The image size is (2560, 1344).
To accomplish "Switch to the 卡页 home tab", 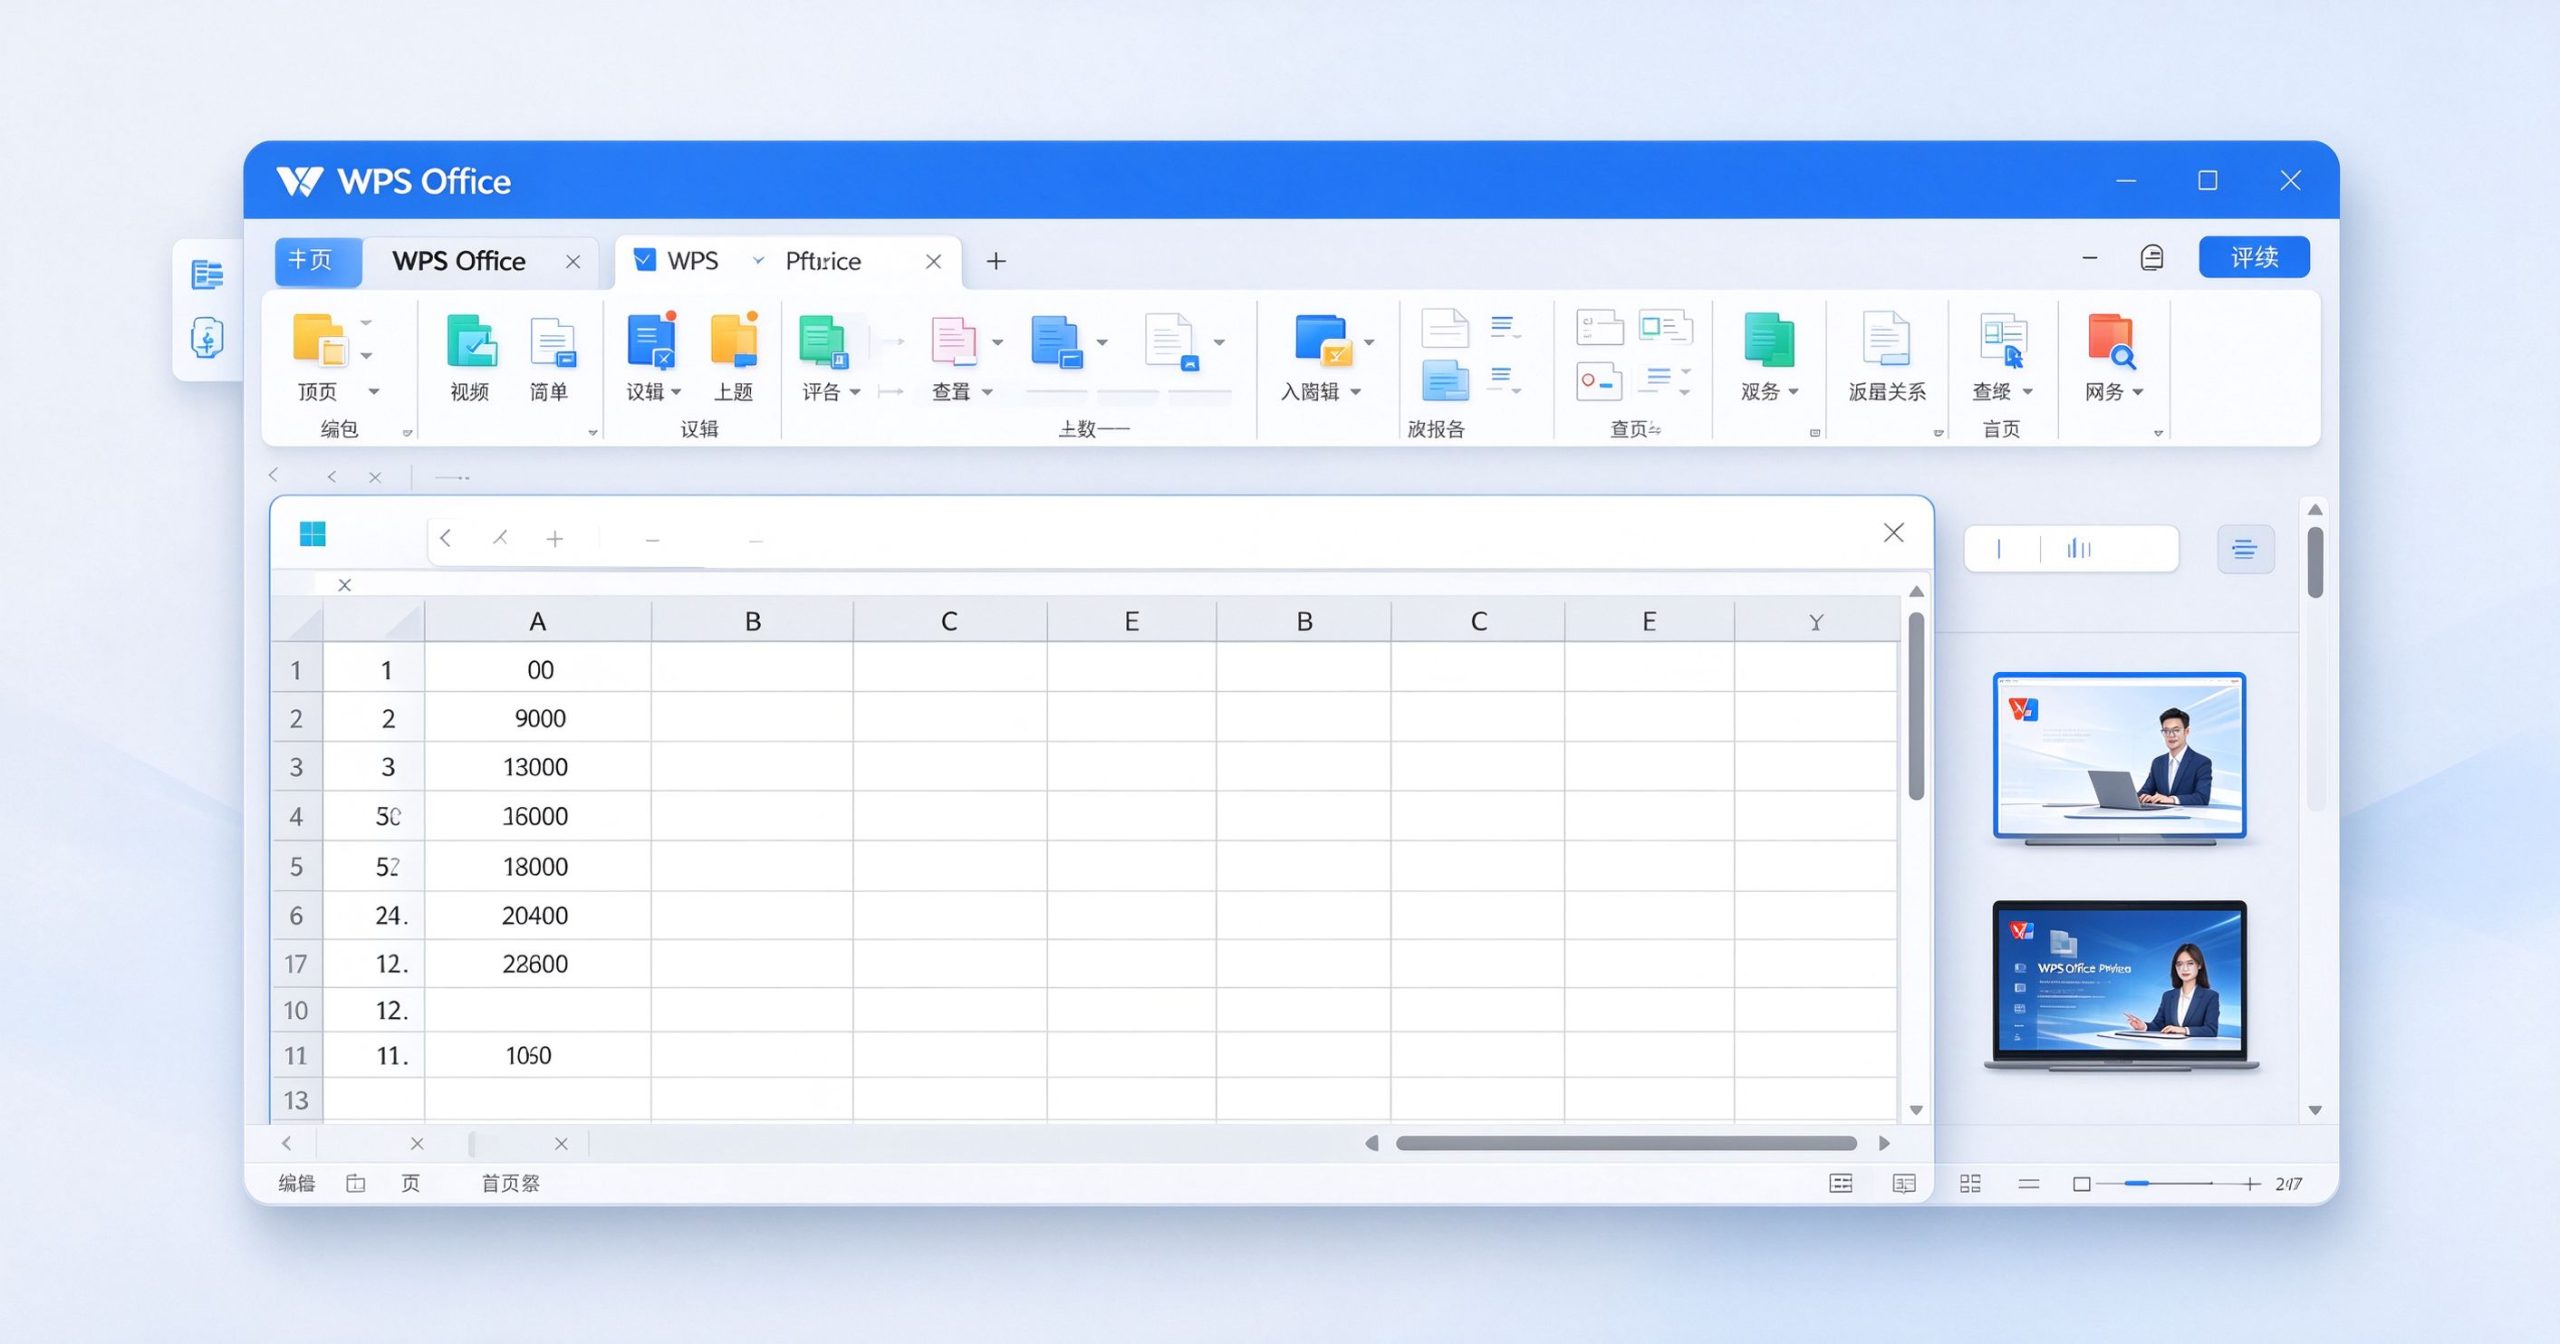I will pos(318,261).
